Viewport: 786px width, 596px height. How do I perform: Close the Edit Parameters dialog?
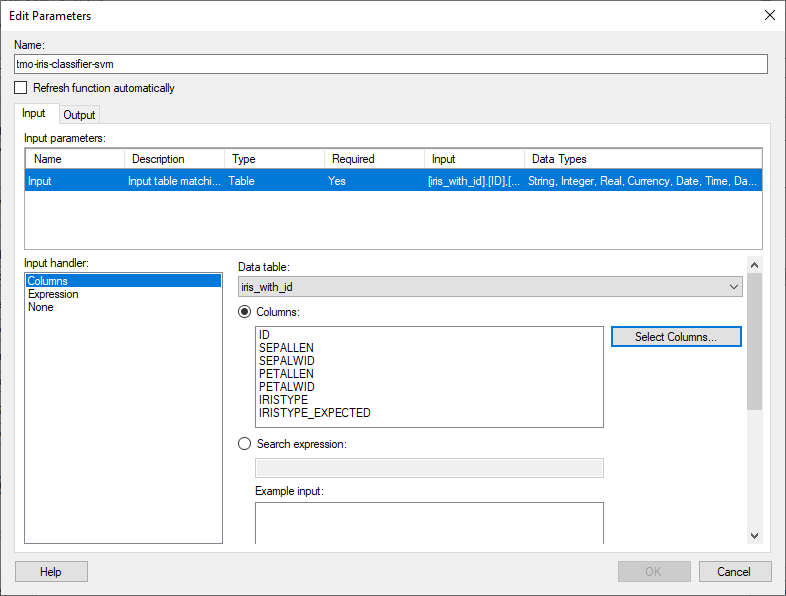tap(768, 15)
